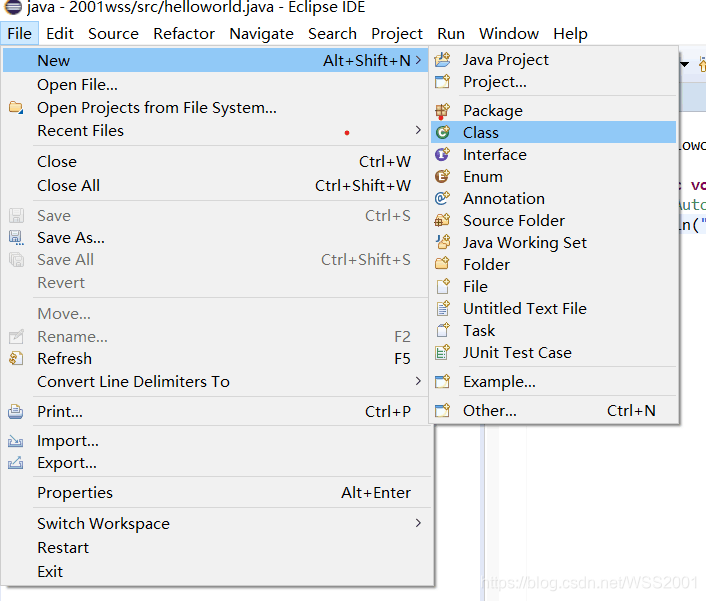The image size is (706, 601).
Task: Select Close All entry
Action: coord(215,185)
